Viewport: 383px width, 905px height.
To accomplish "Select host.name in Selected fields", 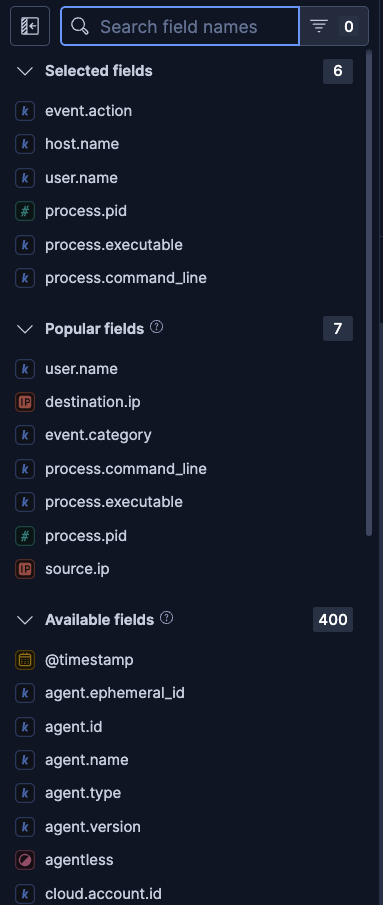I will (x=82, y=144).
